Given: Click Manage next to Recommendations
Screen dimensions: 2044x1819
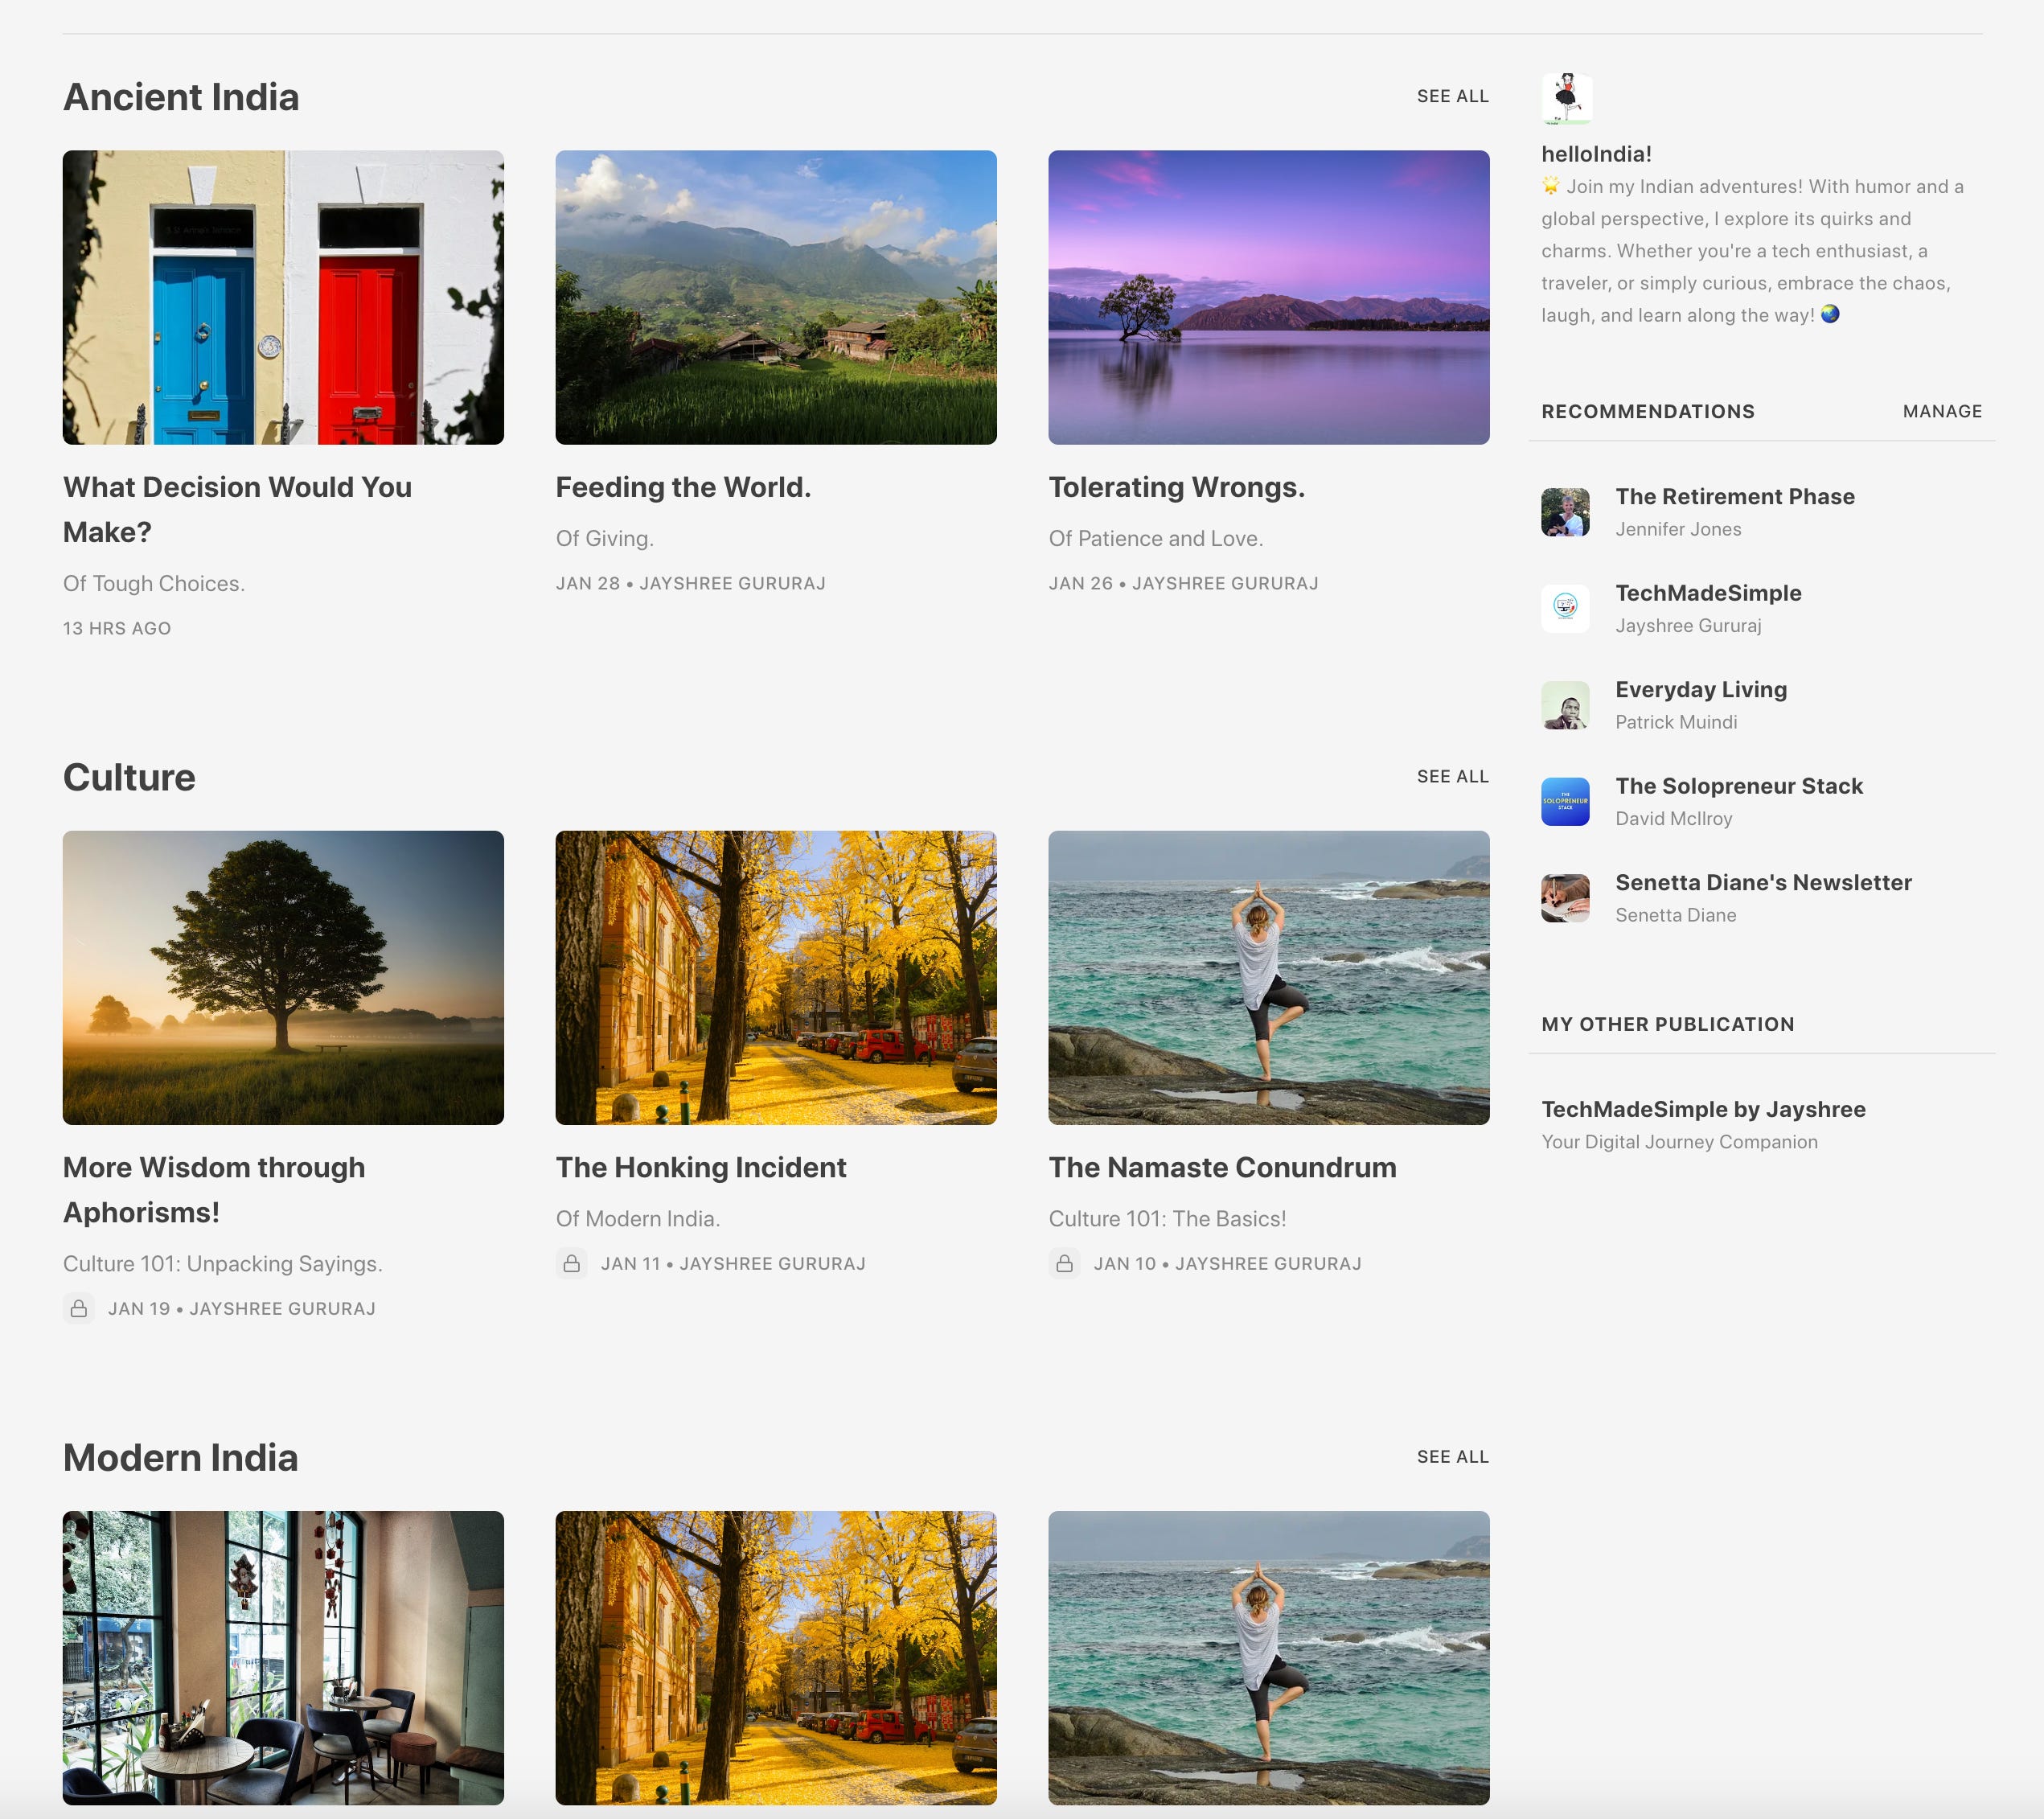Looking at the screenshot, I should [x=1942, y=411].
